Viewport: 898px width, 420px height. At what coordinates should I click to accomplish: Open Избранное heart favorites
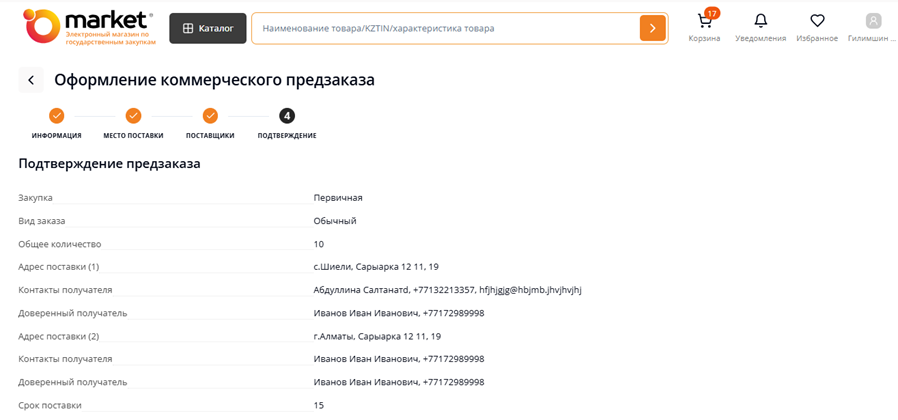[817, 22]
